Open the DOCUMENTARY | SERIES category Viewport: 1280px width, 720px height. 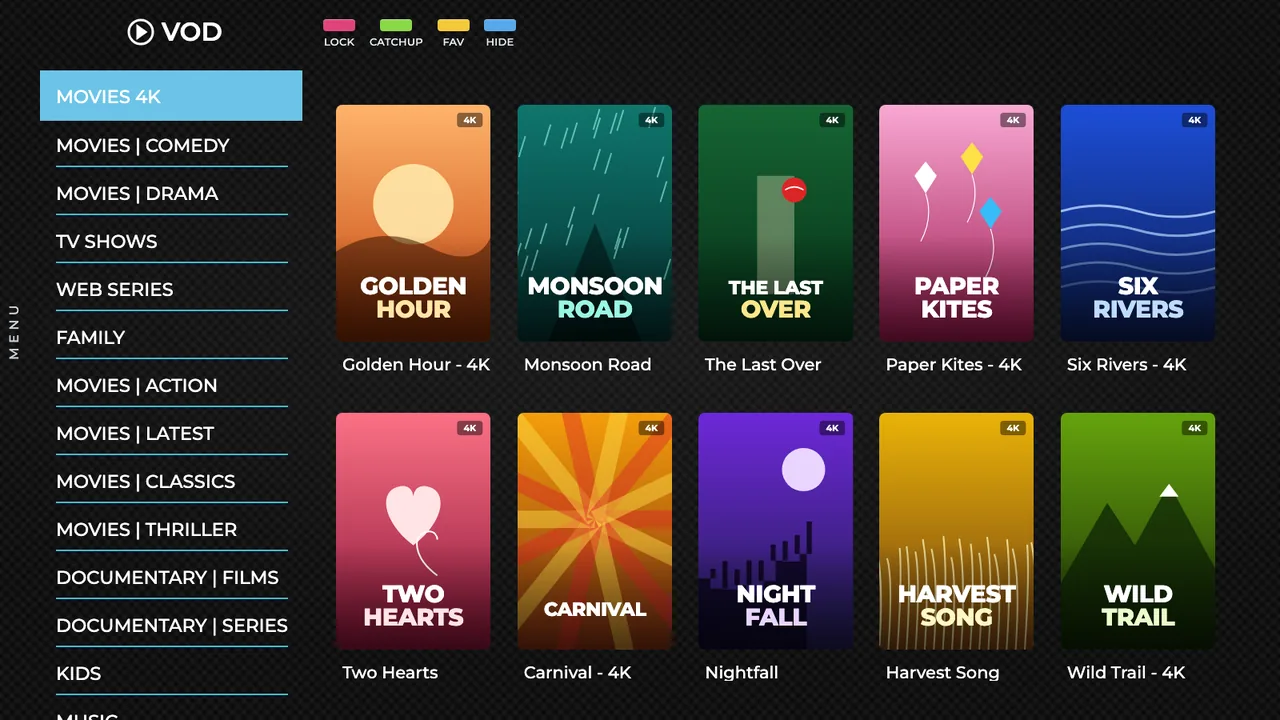[x=172, y=625]
